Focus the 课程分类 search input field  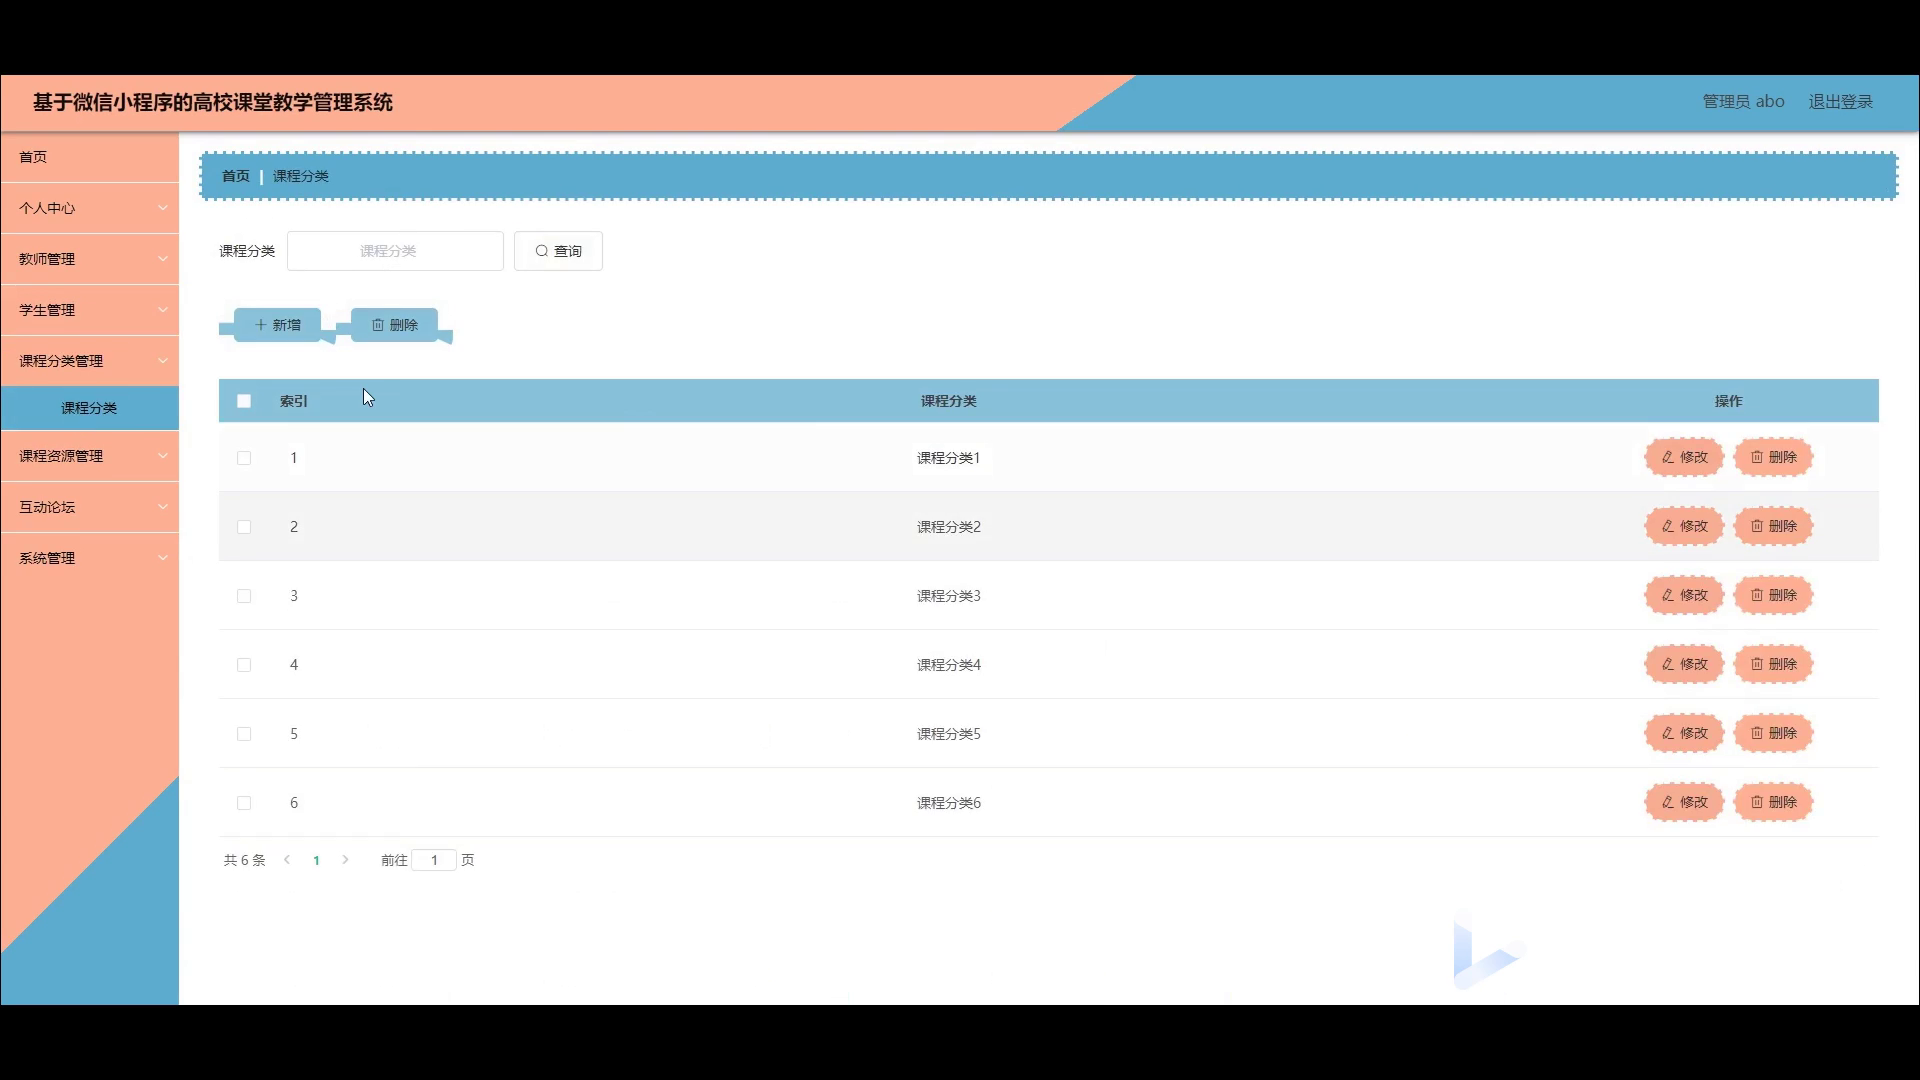click(x=395, y=251)
